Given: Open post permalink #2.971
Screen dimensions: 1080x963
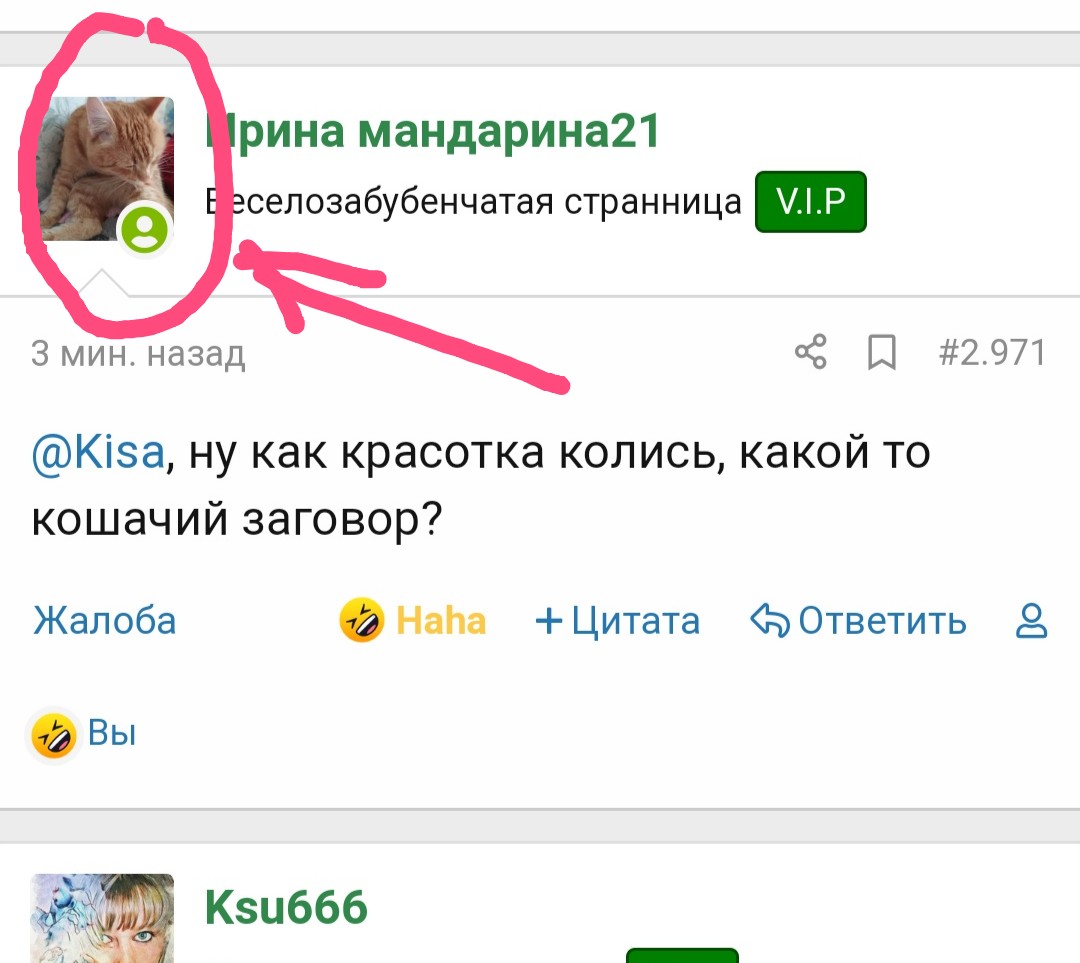Looking at the screenshot, I should click(x=992, y=353).
